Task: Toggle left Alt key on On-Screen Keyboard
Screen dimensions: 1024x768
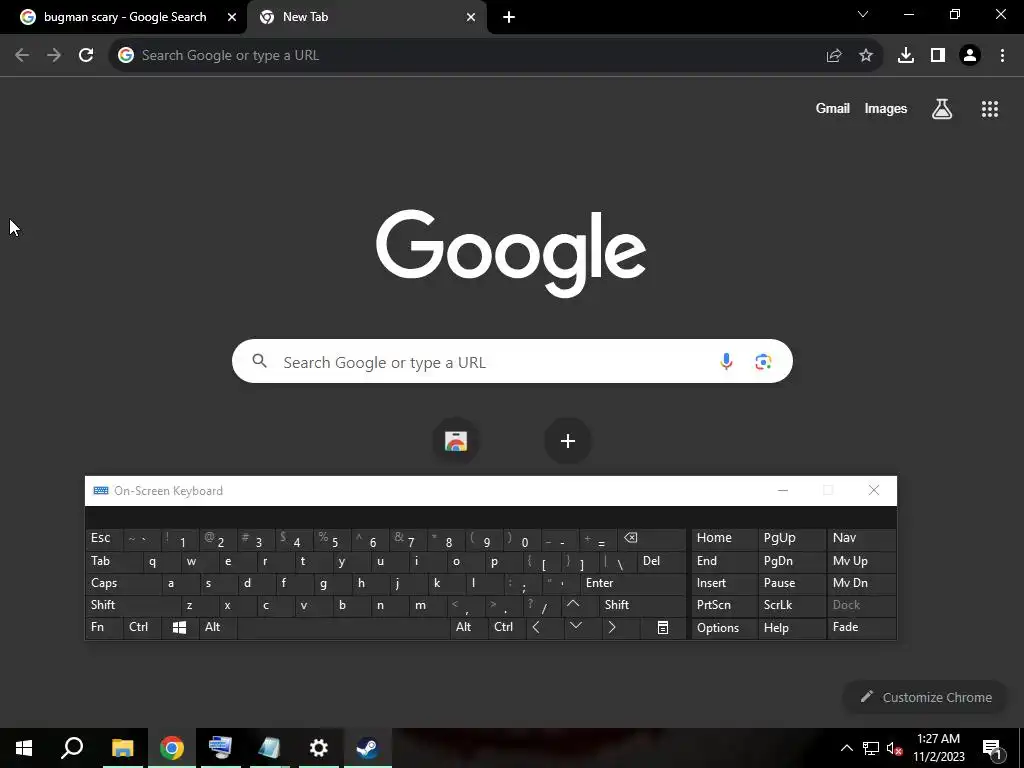Action: coord(217,627)
